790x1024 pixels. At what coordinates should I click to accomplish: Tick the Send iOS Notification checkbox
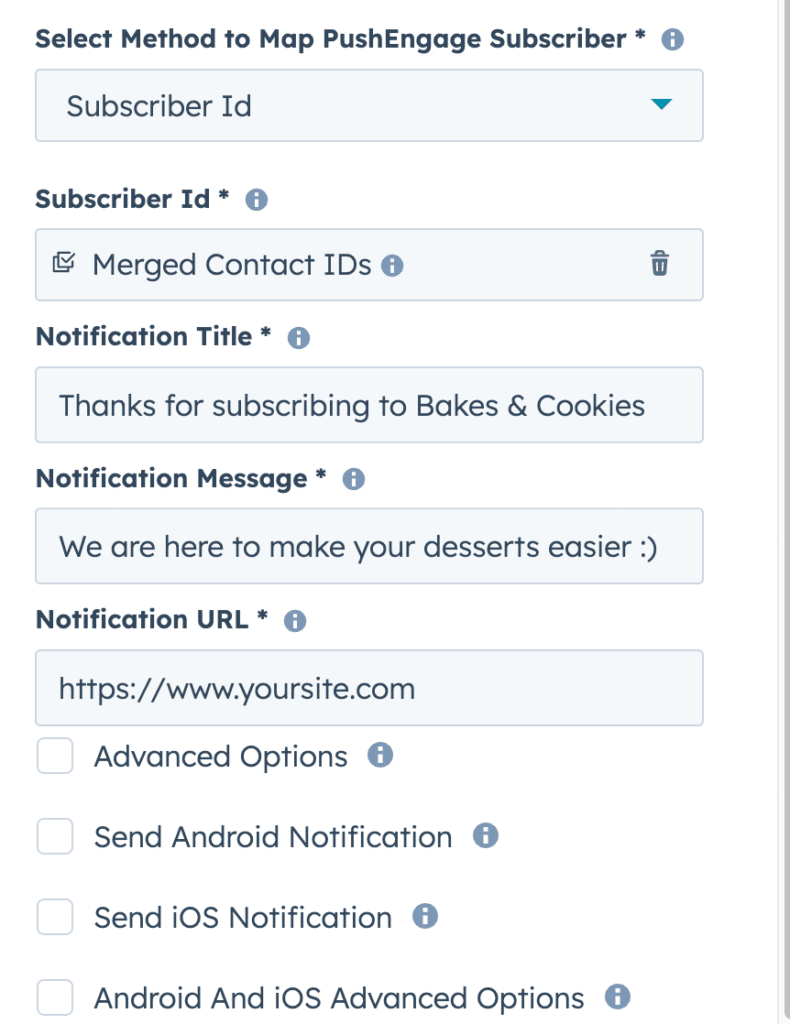[x=55, y=916]
